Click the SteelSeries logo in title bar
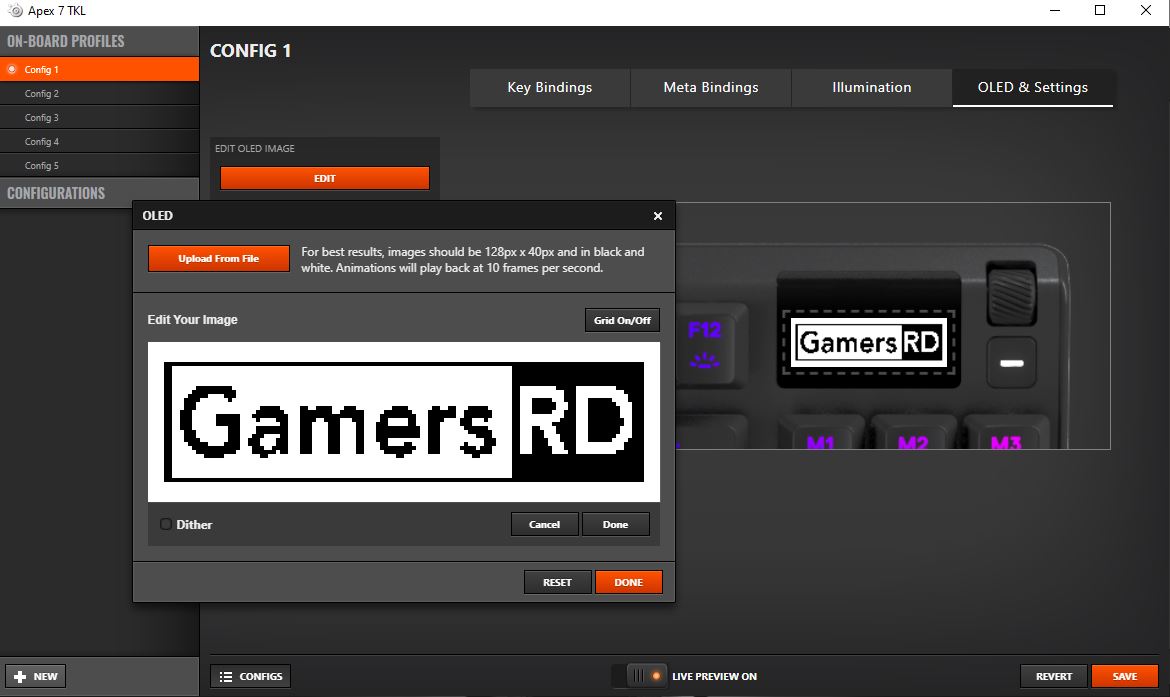The height and width of the screenshot is (697, 1170). pos(15,11)
